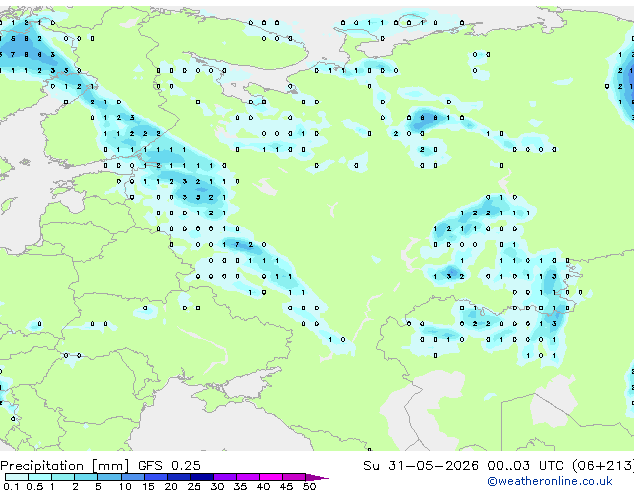Pick the 15–20 mm blue legend segment
Image resolution: width=634 pixels, height=490 pixels.
point(155,477)
